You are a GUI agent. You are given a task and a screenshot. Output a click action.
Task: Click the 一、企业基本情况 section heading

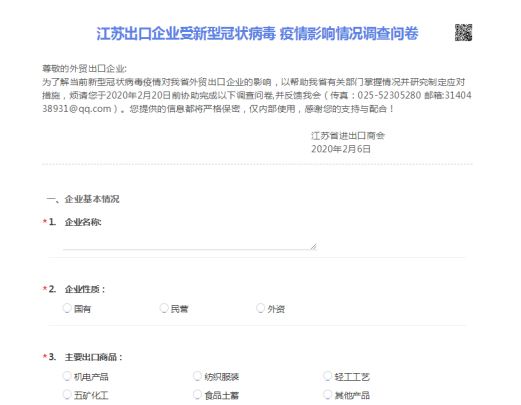pyautogui.click(x=83, y=199)
